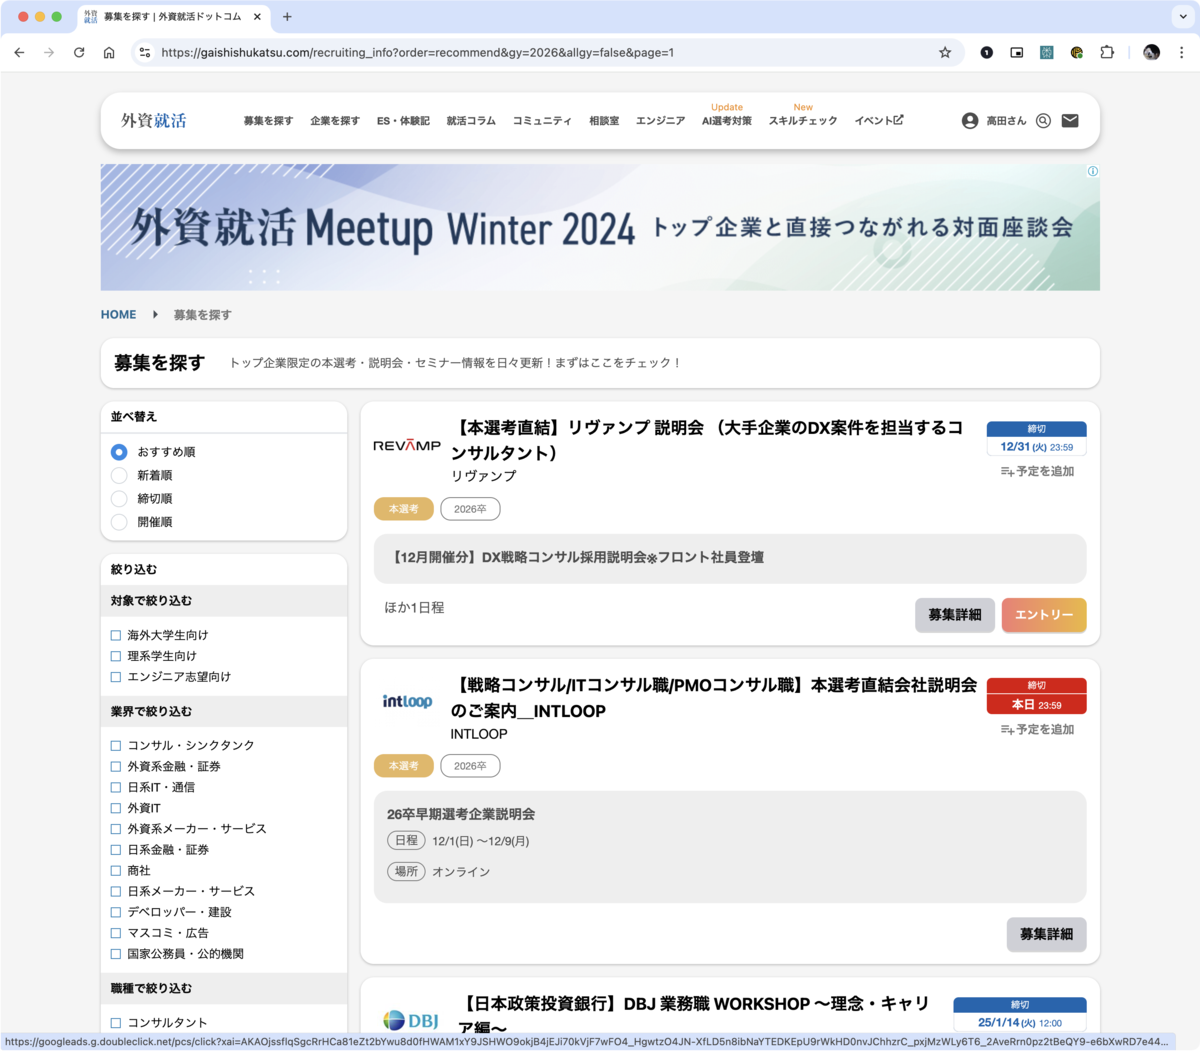Open the 相談室 nav menu item
This screenshot has width=1200, height=1051.
tap(604, 121)
